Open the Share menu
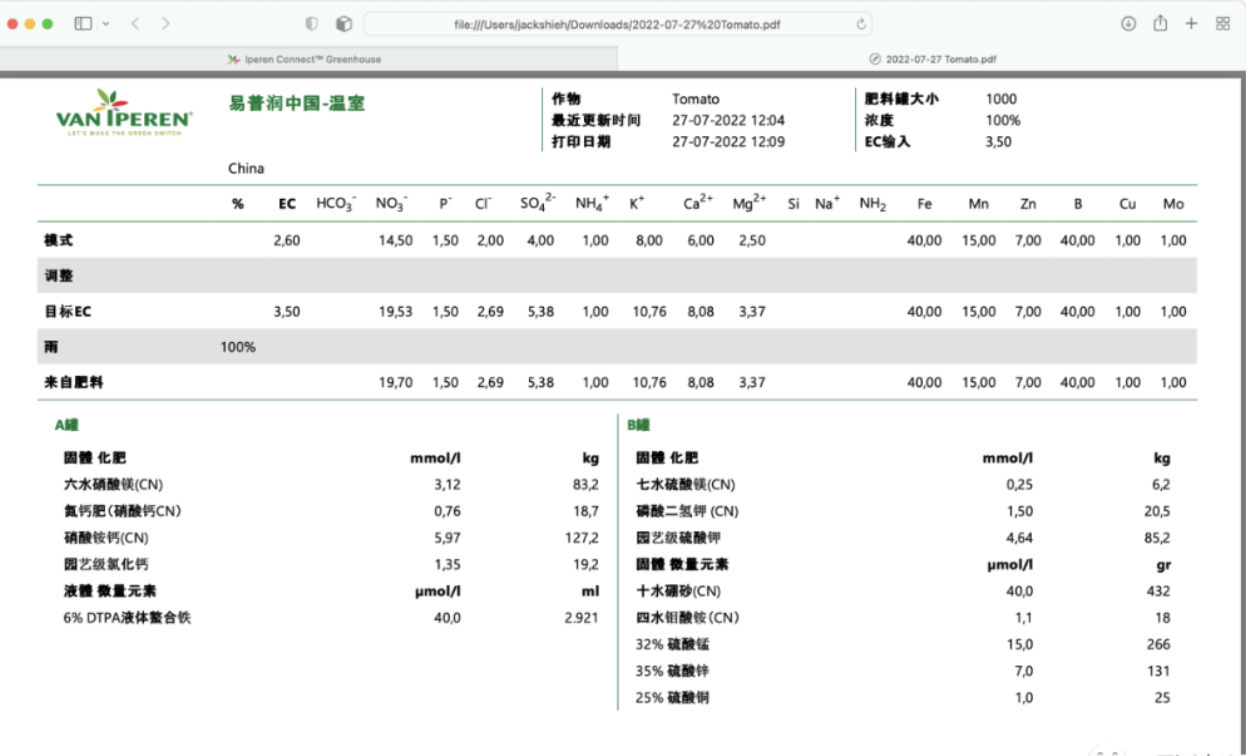The height and width of the screenshot is (756, 1246). click(1160, 23)
